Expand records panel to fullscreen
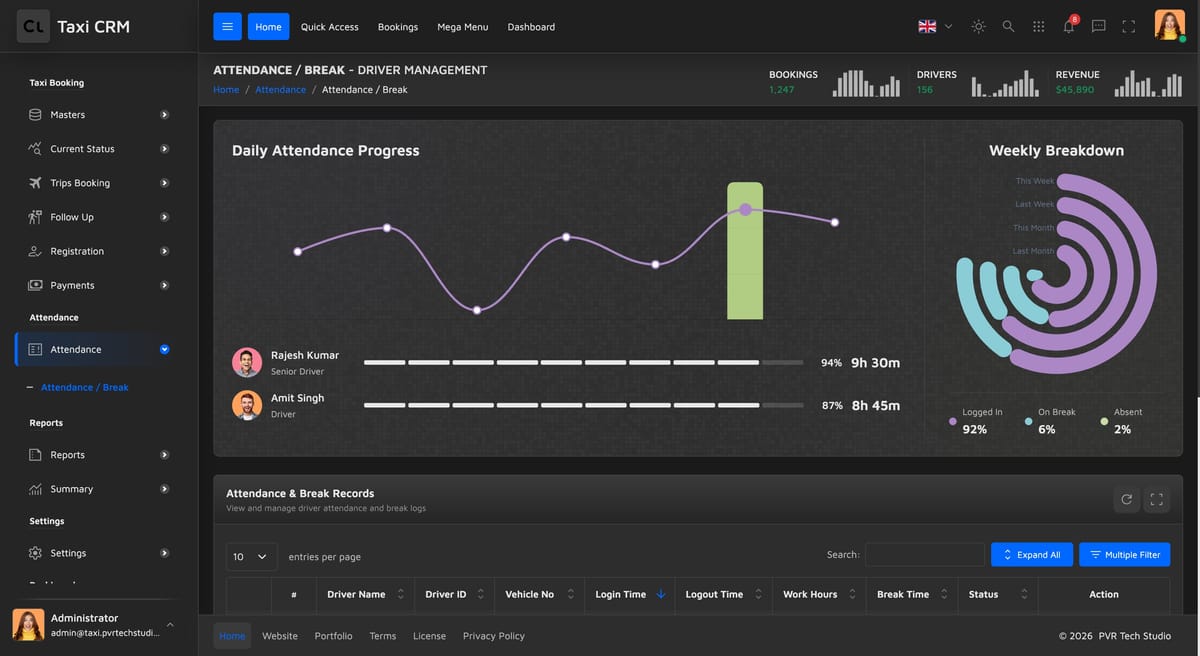 click(1157, 499)
